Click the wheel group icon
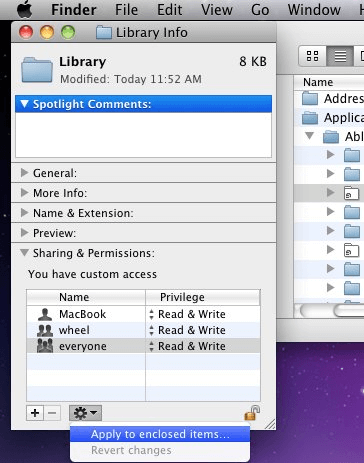 coord(45,330)
